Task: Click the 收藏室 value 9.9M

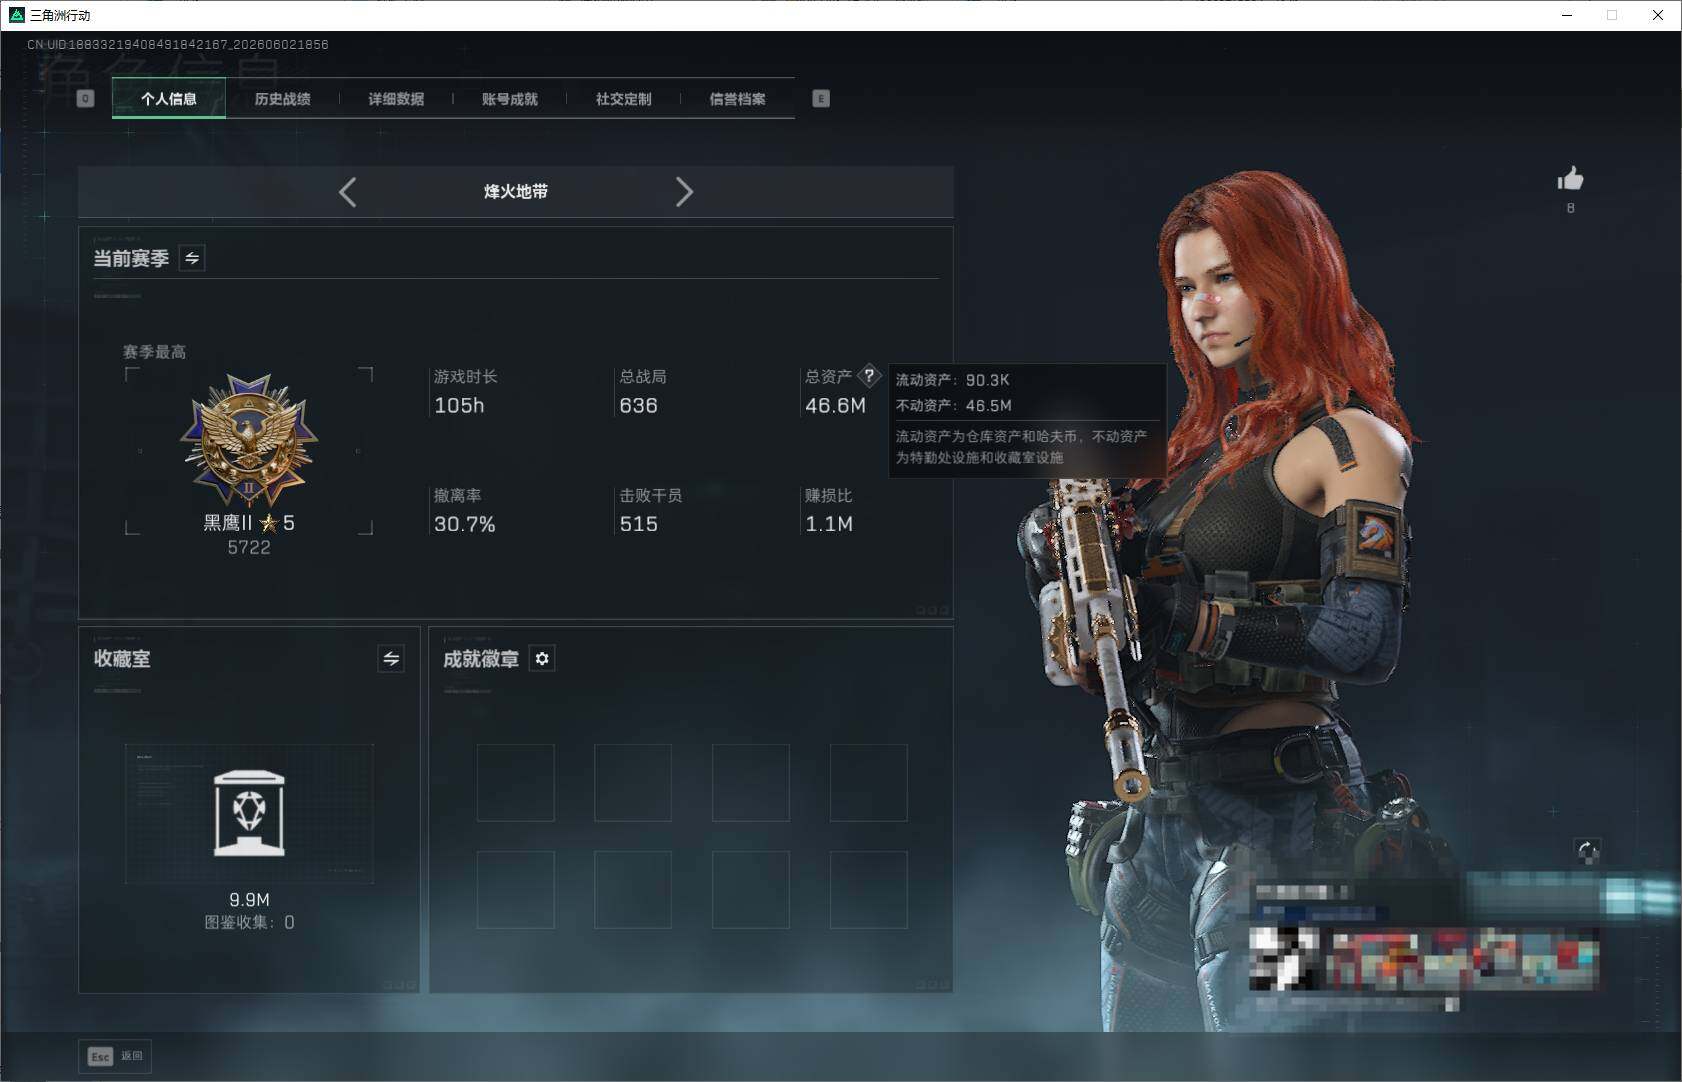Action: pyautogui.click(x=249, y=899)
